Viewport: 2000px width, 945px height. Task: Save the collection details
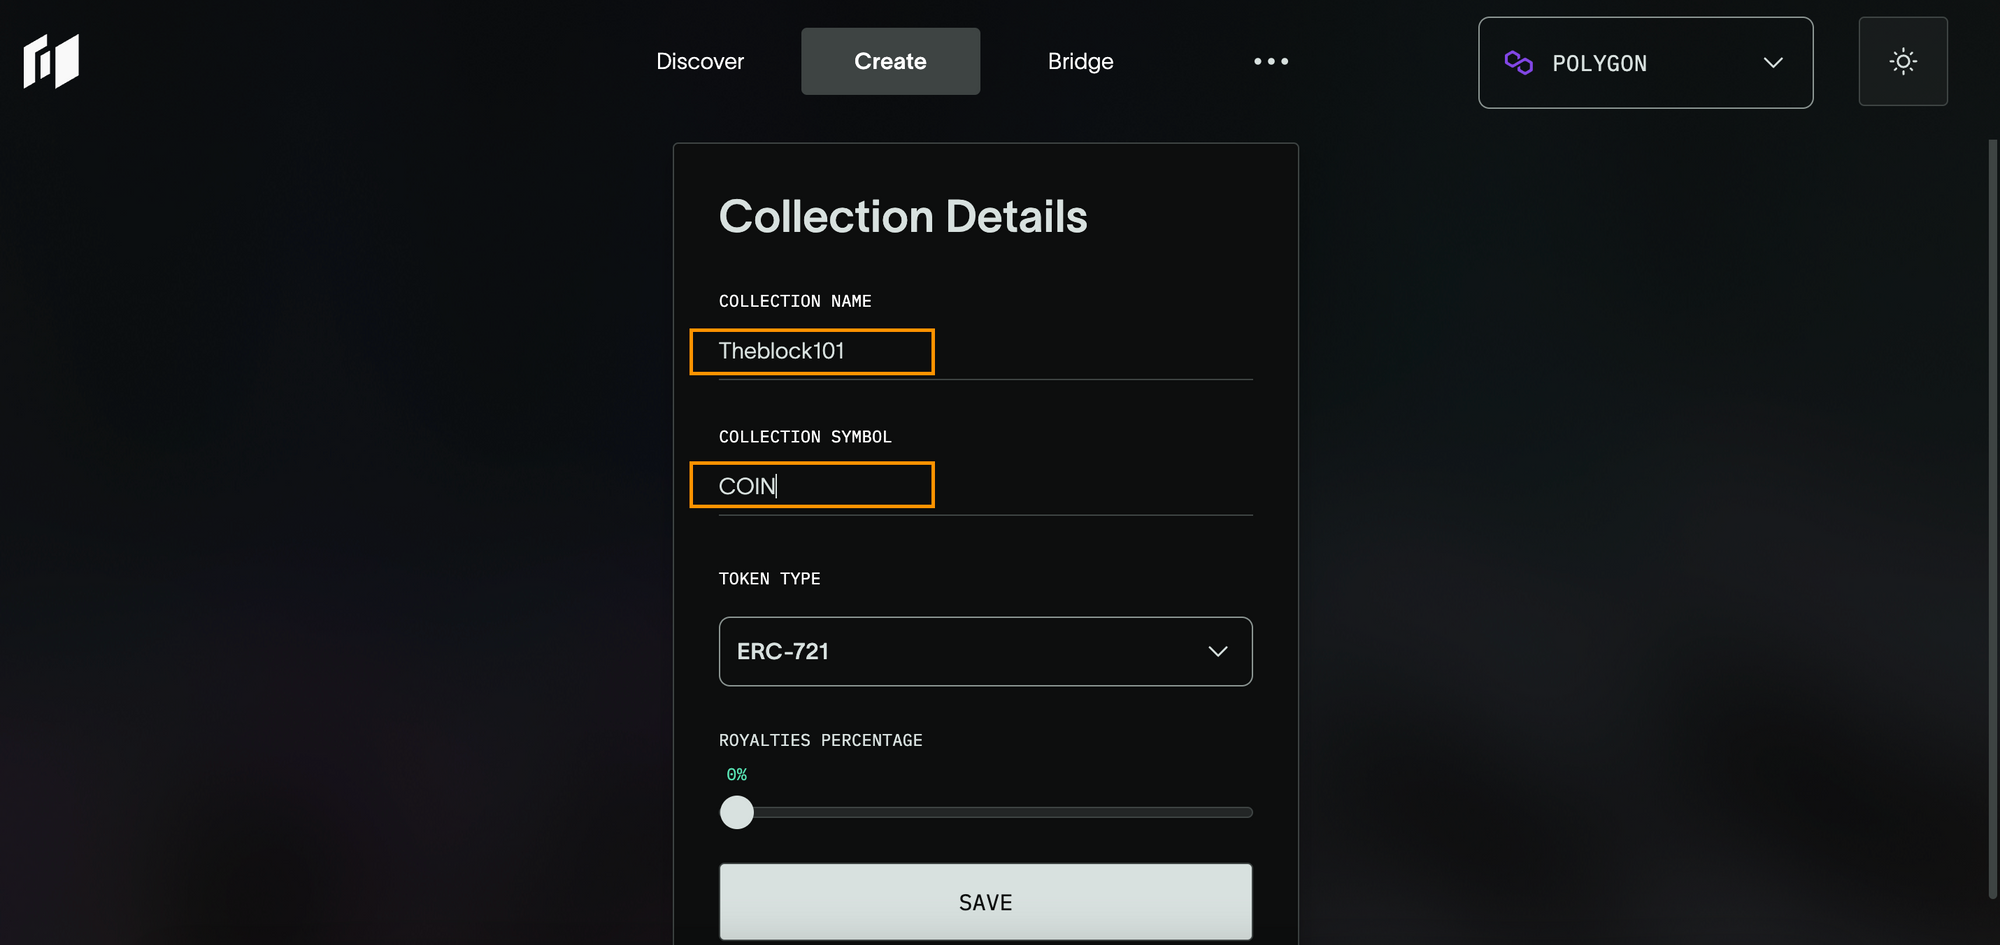[985, 902]
